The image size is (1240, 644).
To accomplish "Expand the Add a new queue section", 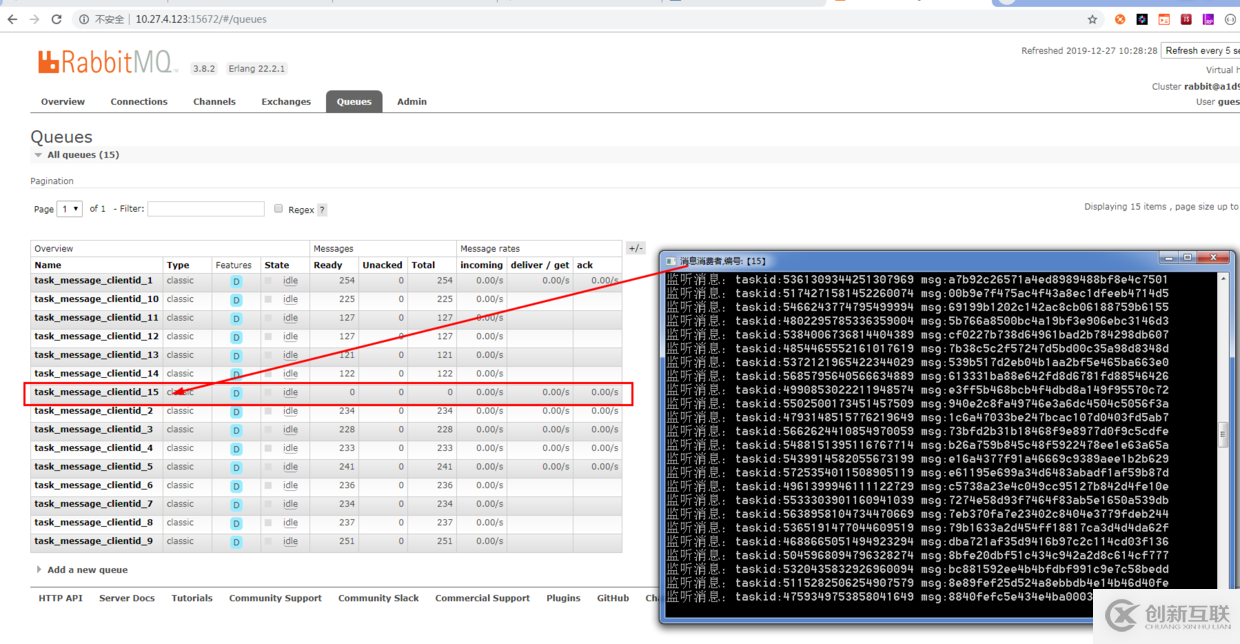I will (x=83, y=570).
